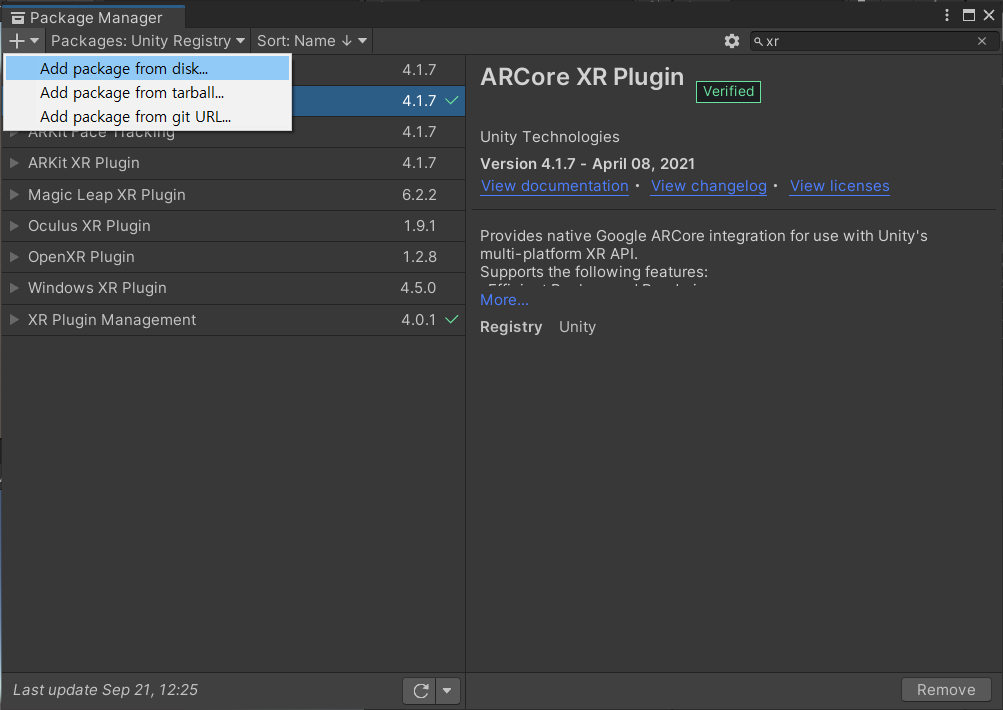Click version 6.2.2 of Magic Leap
Screen dimensions: 1003x710
419,194
